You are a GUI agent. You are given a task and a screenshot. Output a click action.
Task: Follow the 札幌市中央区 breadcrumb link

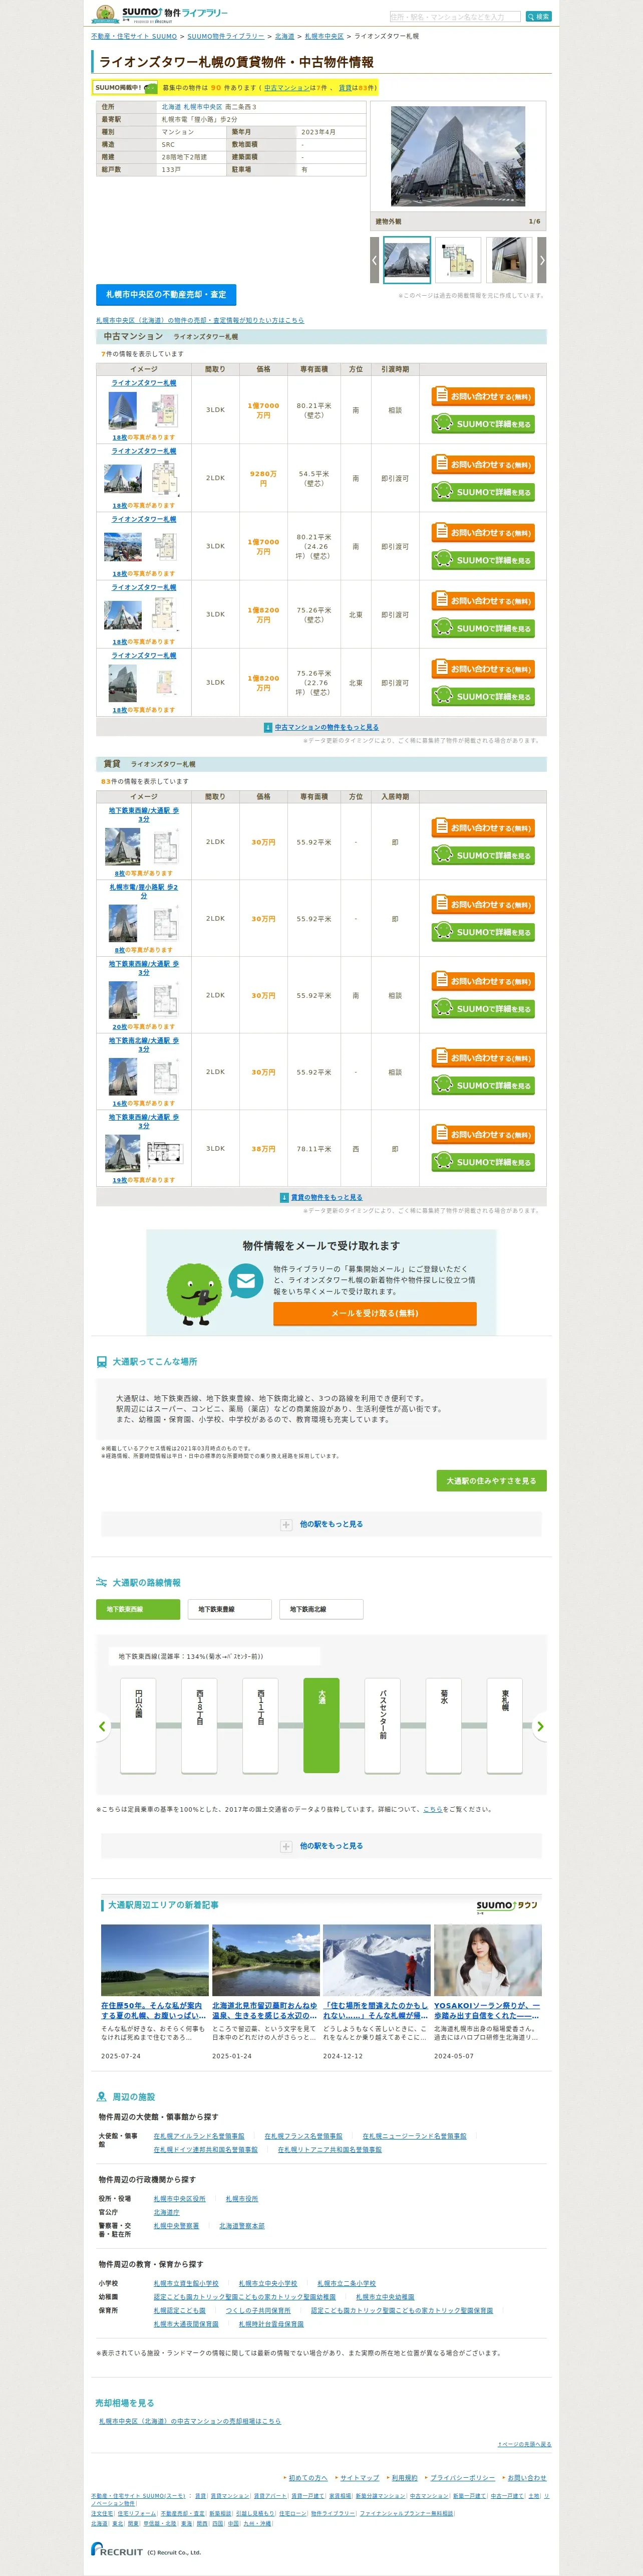click(x=324, y=36)
